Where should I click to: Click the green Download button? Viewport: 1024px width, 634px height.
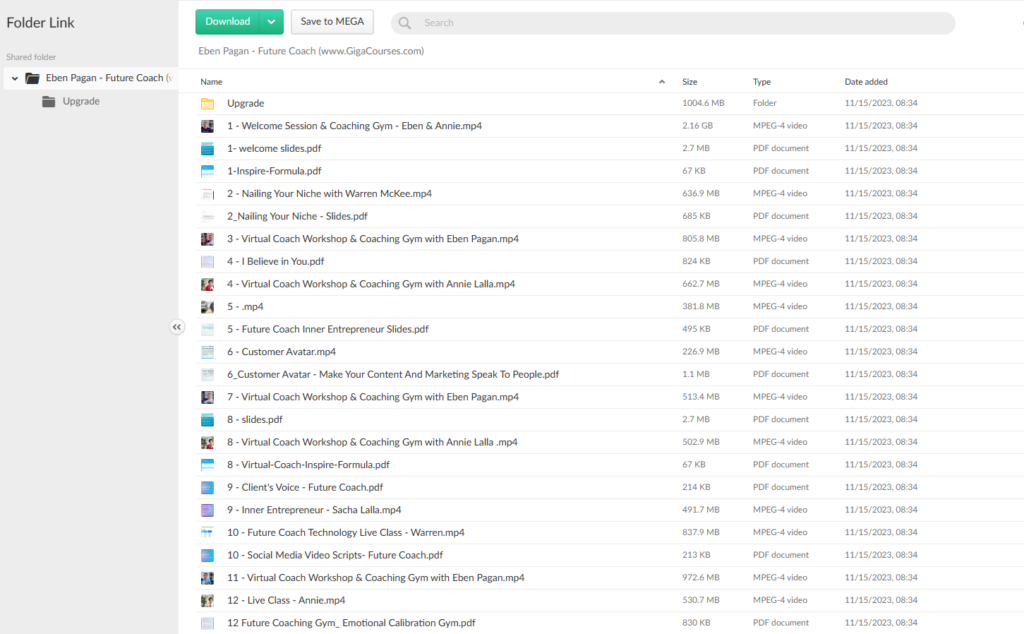tap(227, 22)
